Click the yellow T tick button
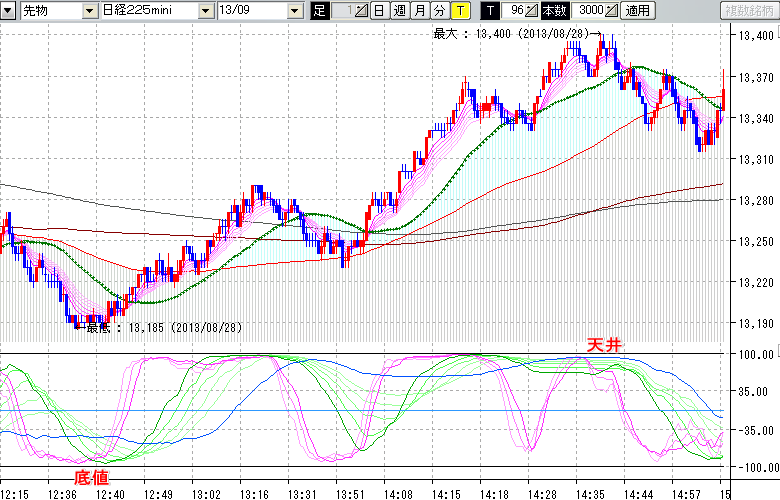780x500 pixels. coord(459,11)
